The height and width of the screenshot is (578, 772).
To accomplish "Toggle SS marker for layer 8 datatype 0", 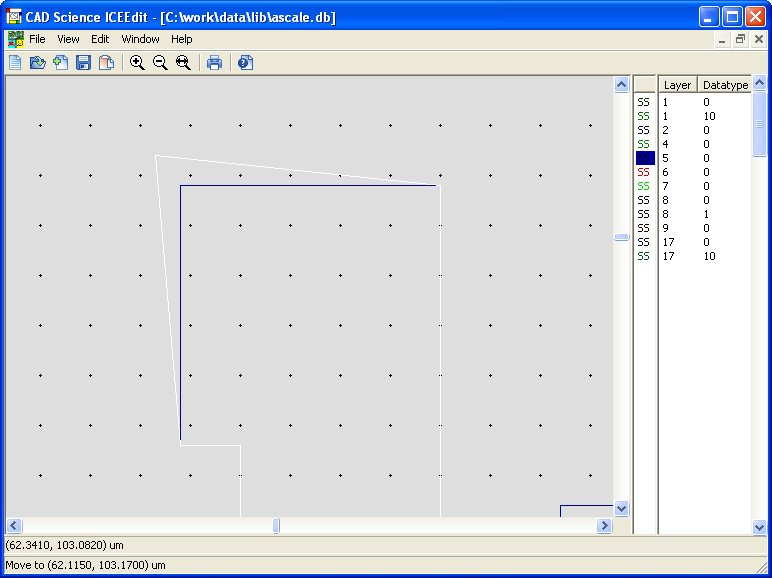I will [x=643, y=200].
